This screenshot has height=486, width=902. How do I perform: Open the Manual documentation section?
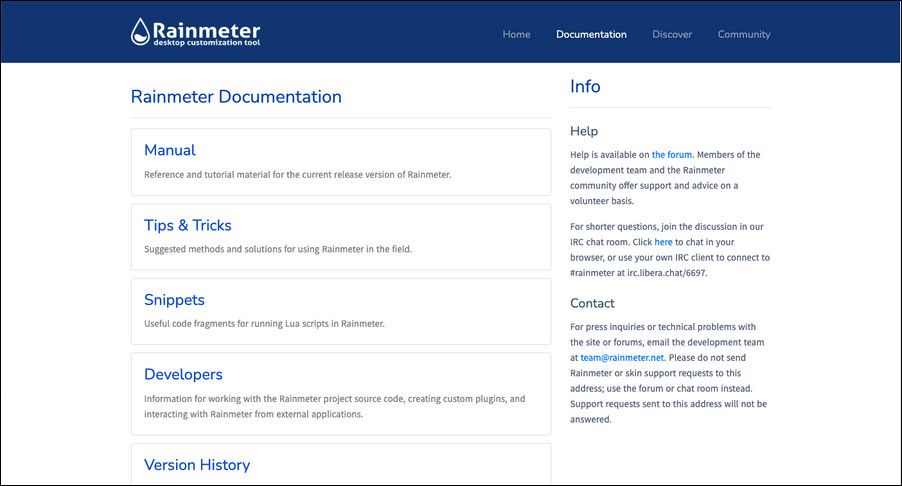[x=170, y=150]
